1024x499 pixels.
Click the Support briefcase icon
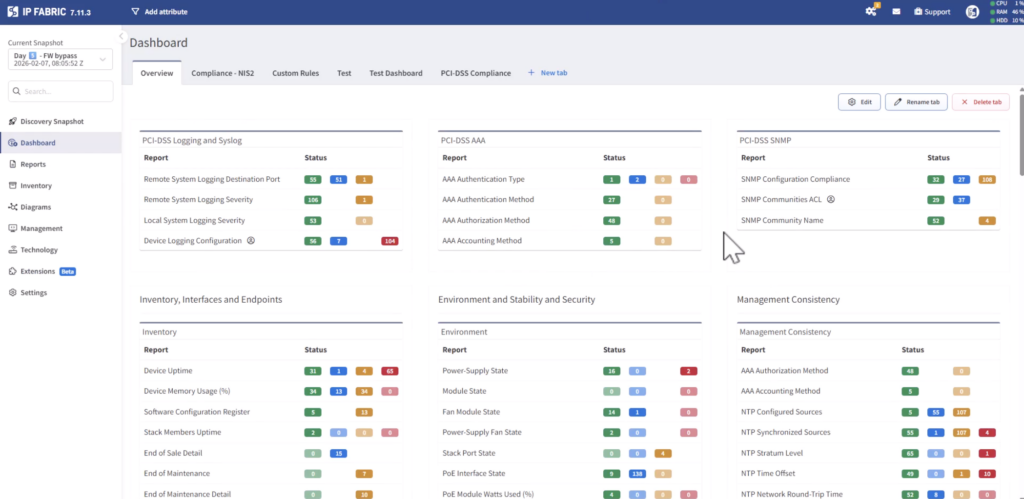(918, 12)
